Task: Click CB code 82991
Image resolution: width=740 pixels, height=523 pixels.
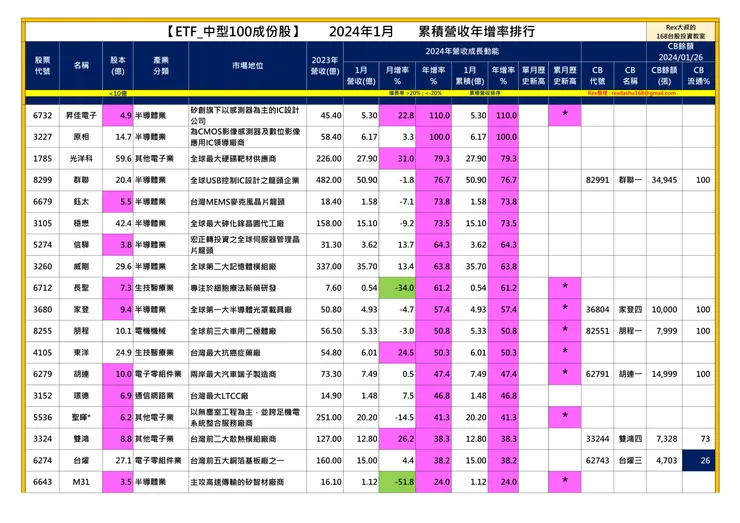Action: click(597, 180)
